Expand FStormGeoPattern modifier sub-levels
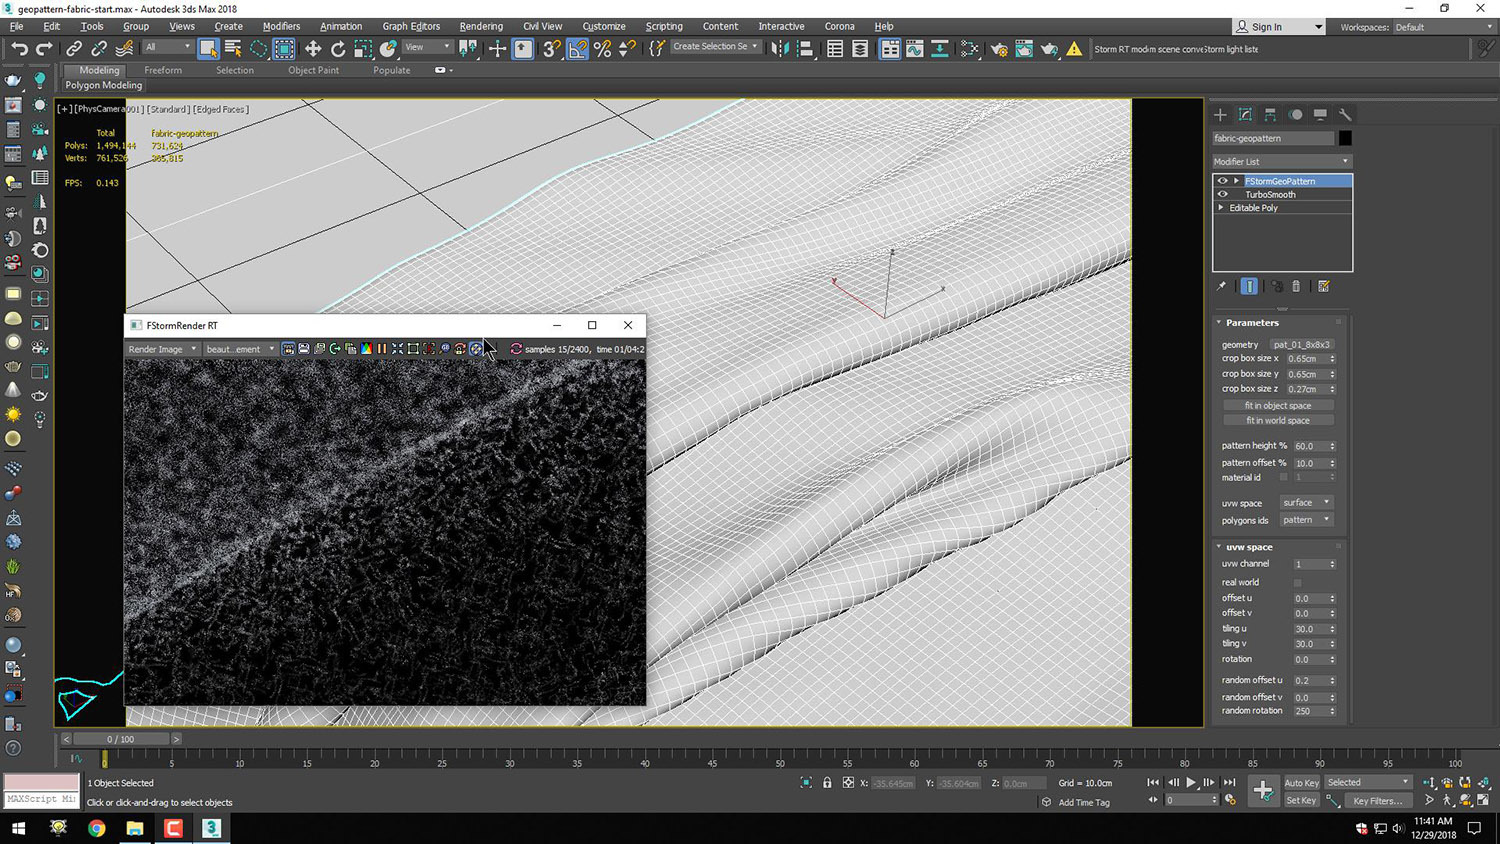Viewport: 1500px width, 844px height. (x=1237, y=181)
